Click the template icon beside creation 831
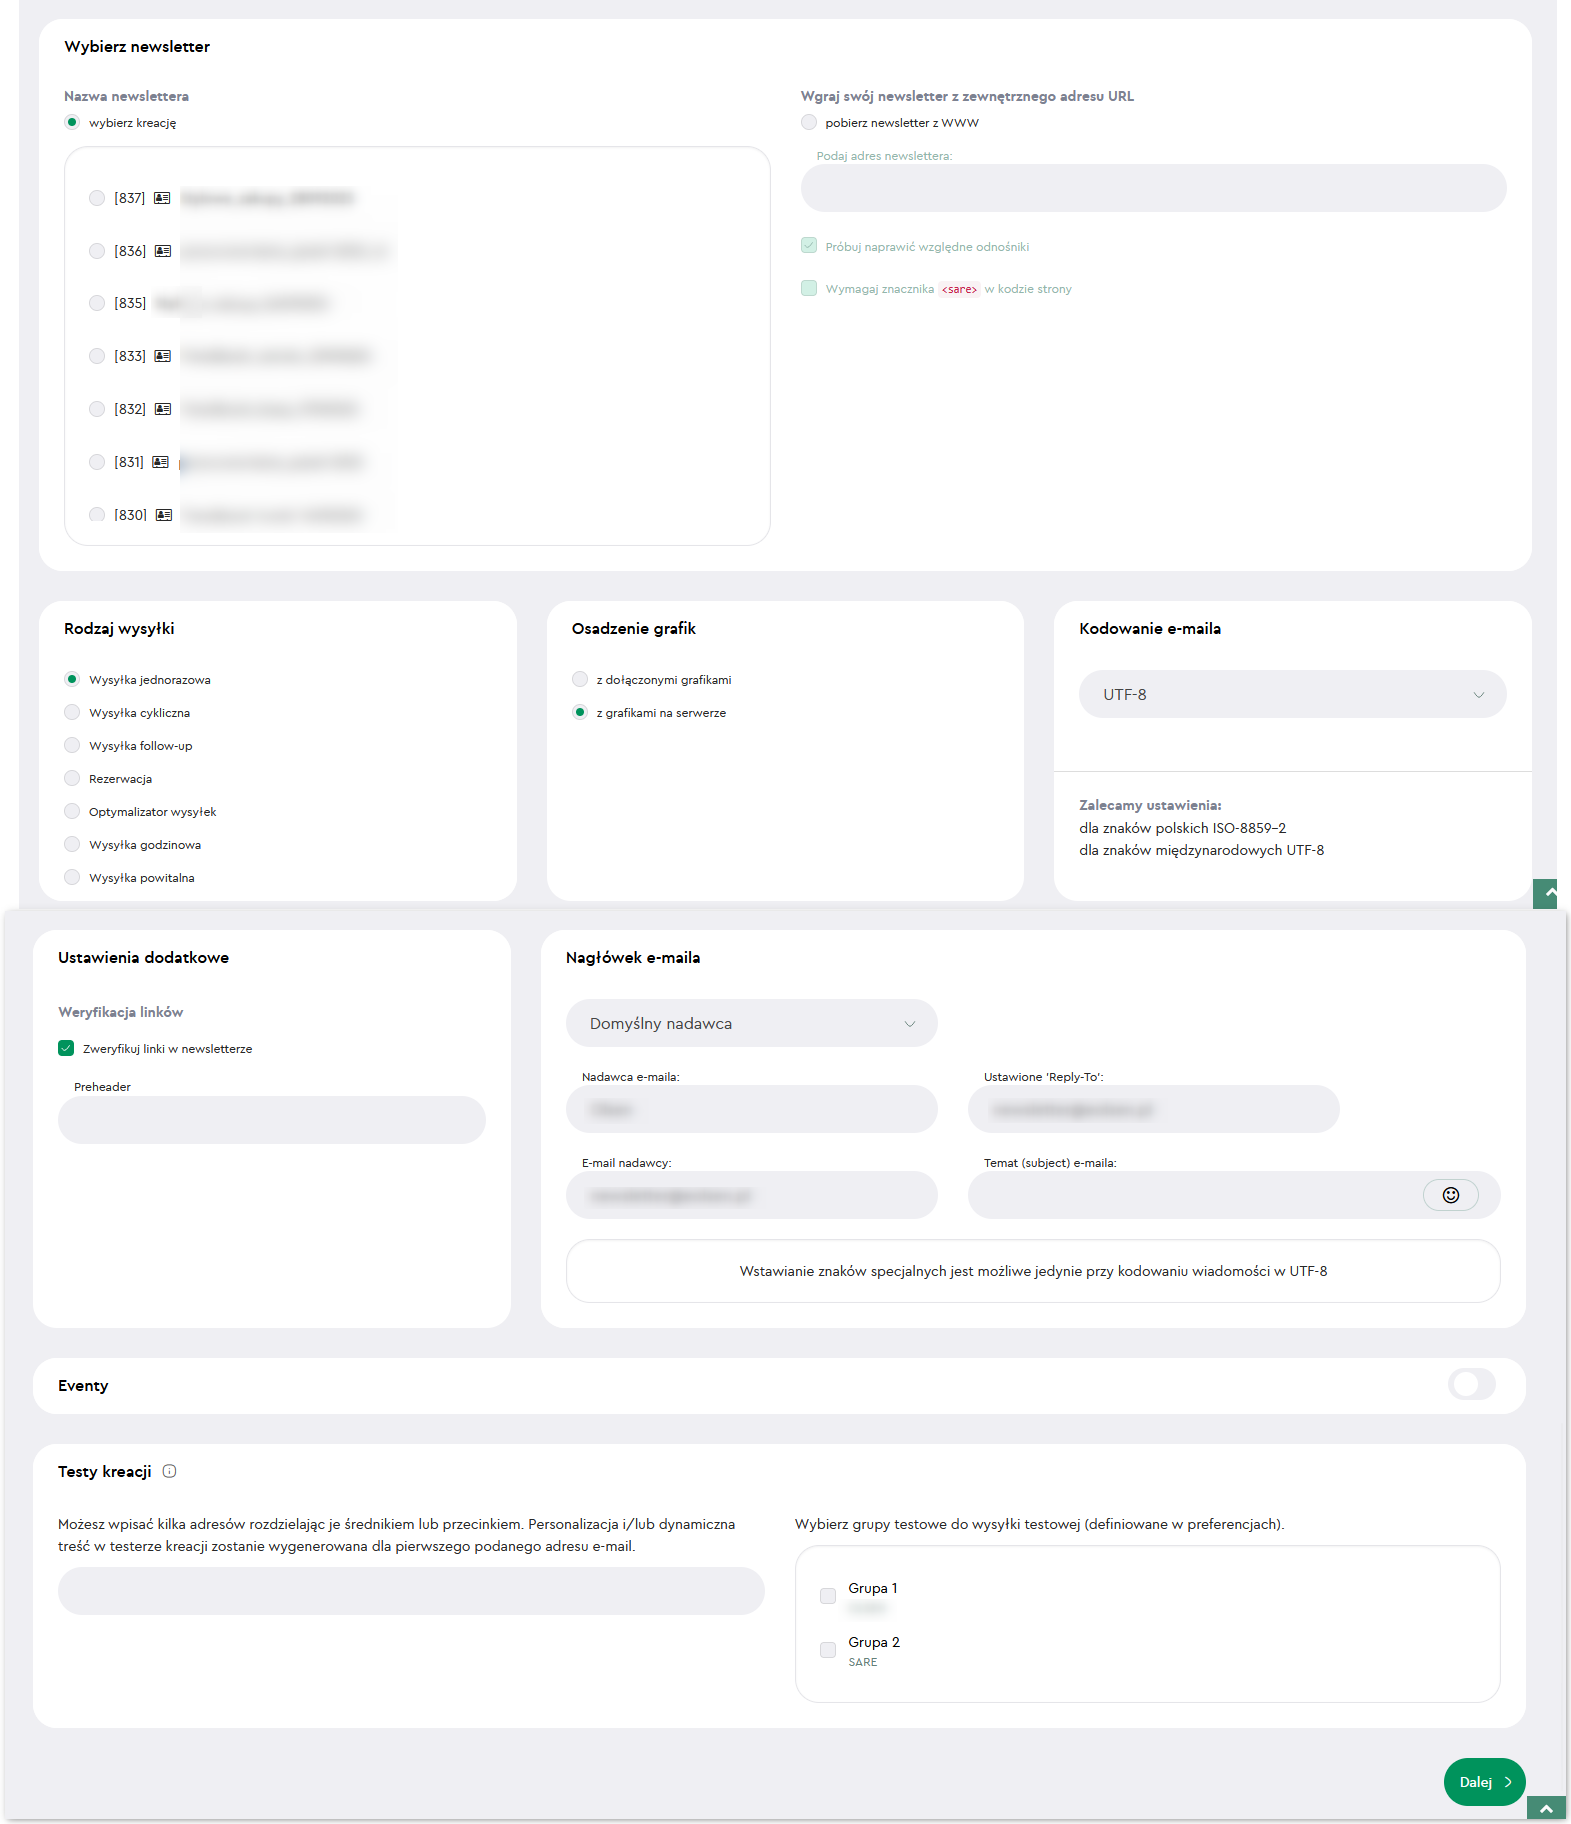Viewport: 1571px width, 1824px height. point(160,462)
